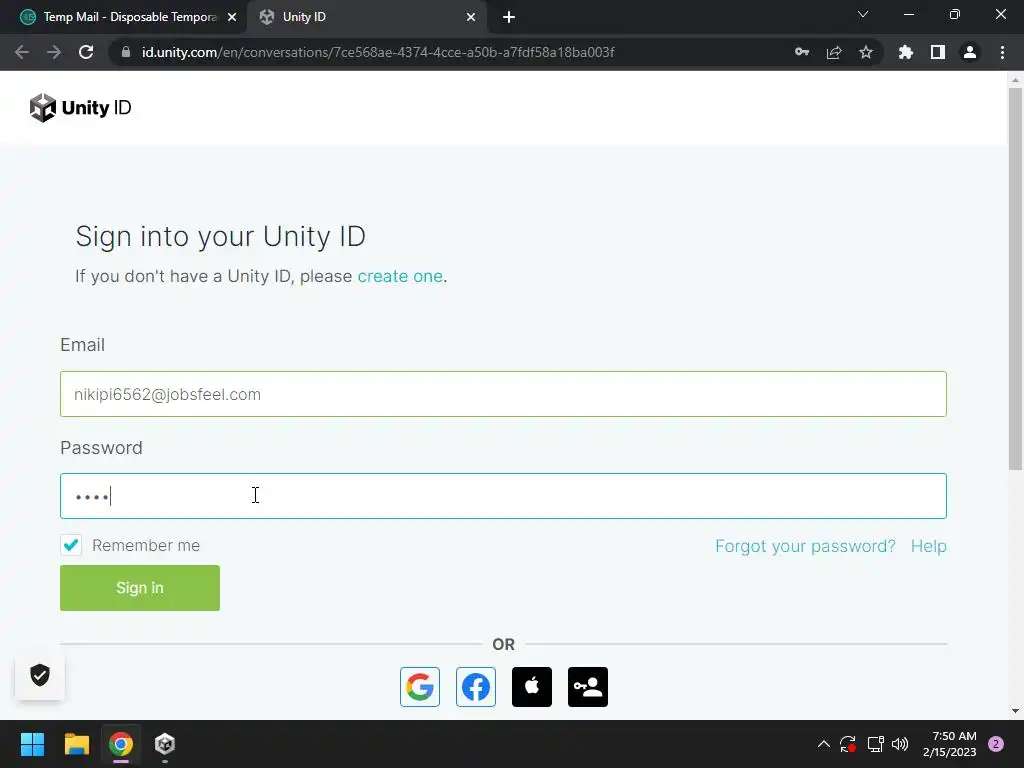Click the green Sign in button

click(x=140, y=588)
